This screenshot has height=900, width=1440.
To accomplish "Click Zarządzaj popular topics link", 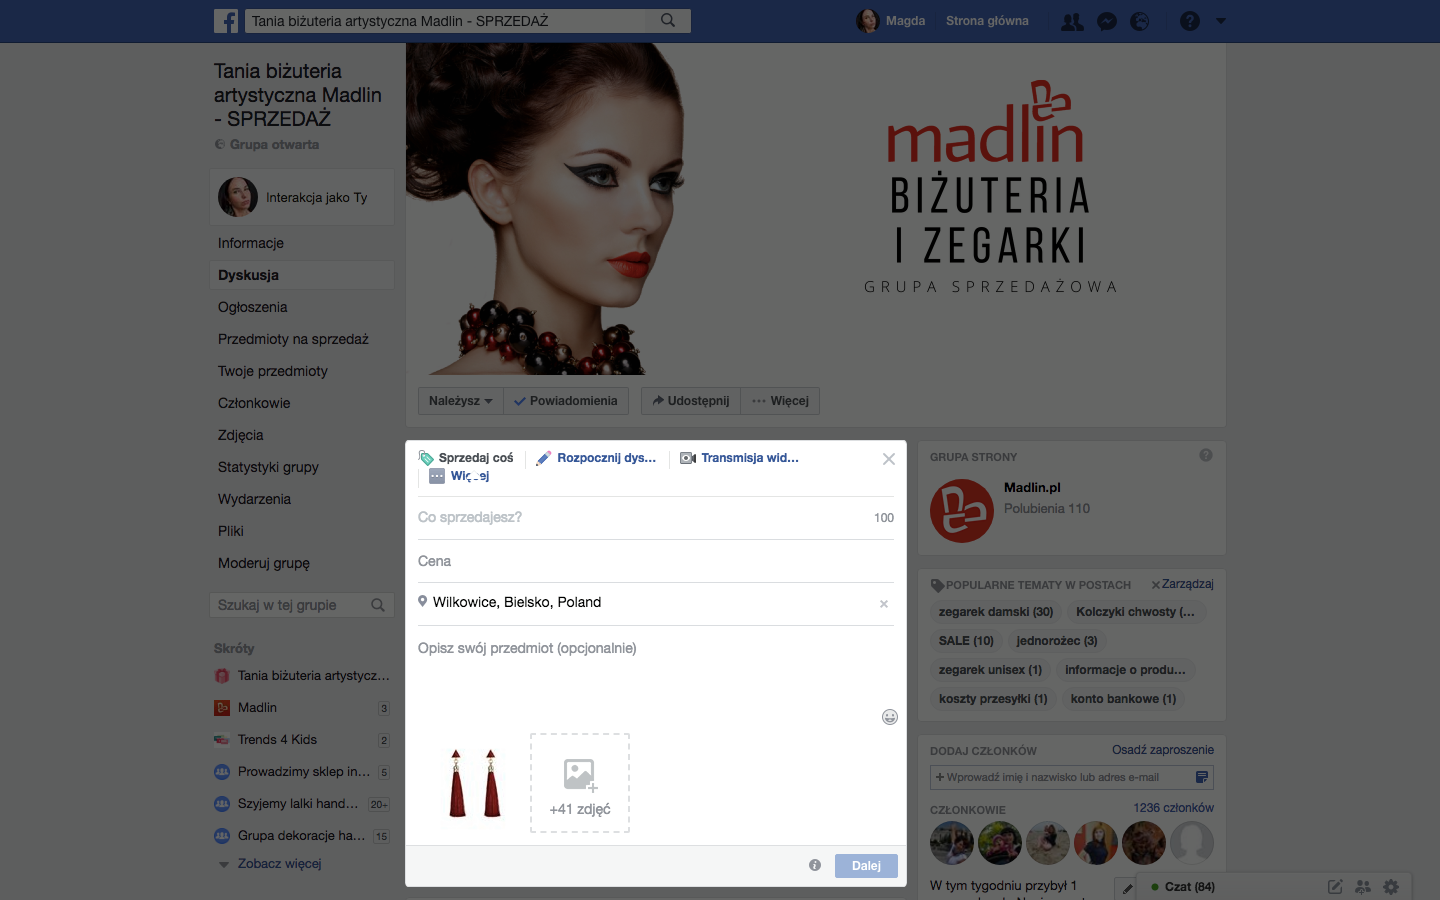I will click(1187, 584).
